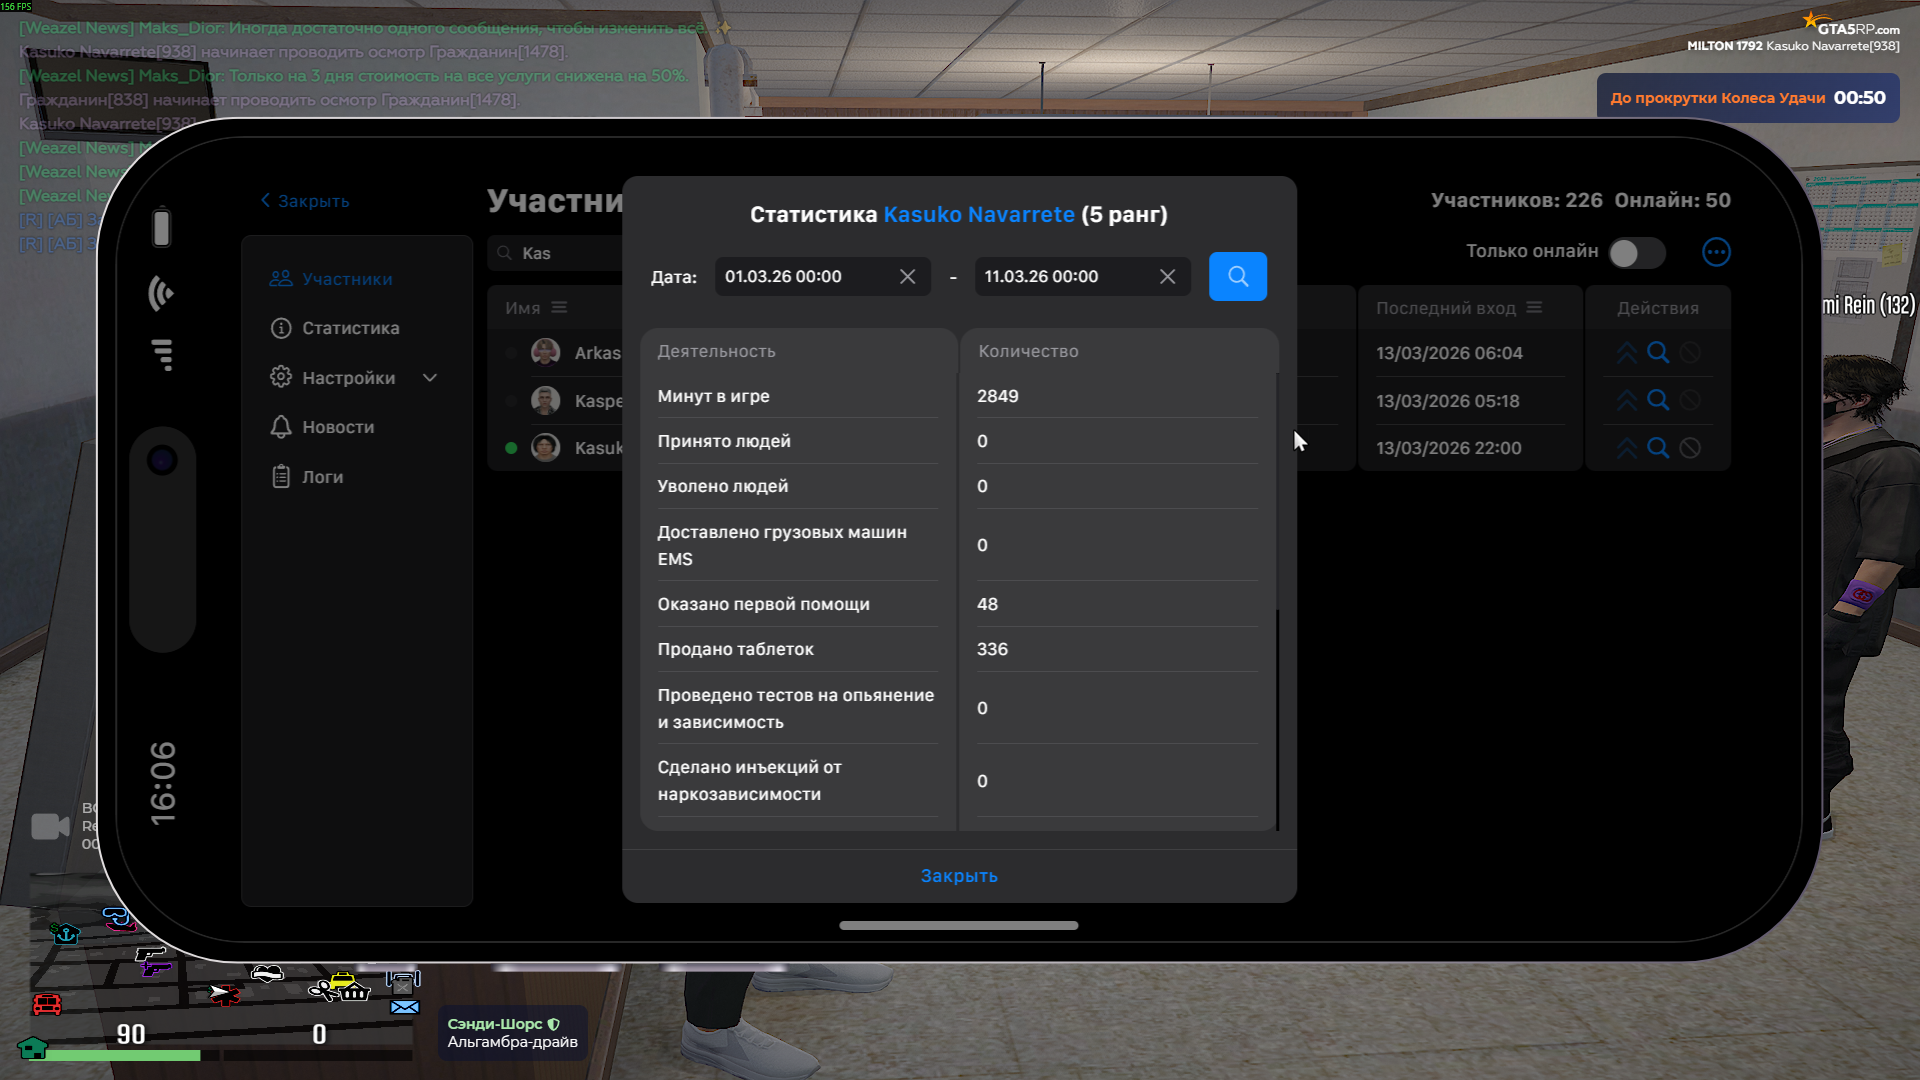Click promote arrows icon in 13/03/2026 05:18 row

tap(1627, 401)
